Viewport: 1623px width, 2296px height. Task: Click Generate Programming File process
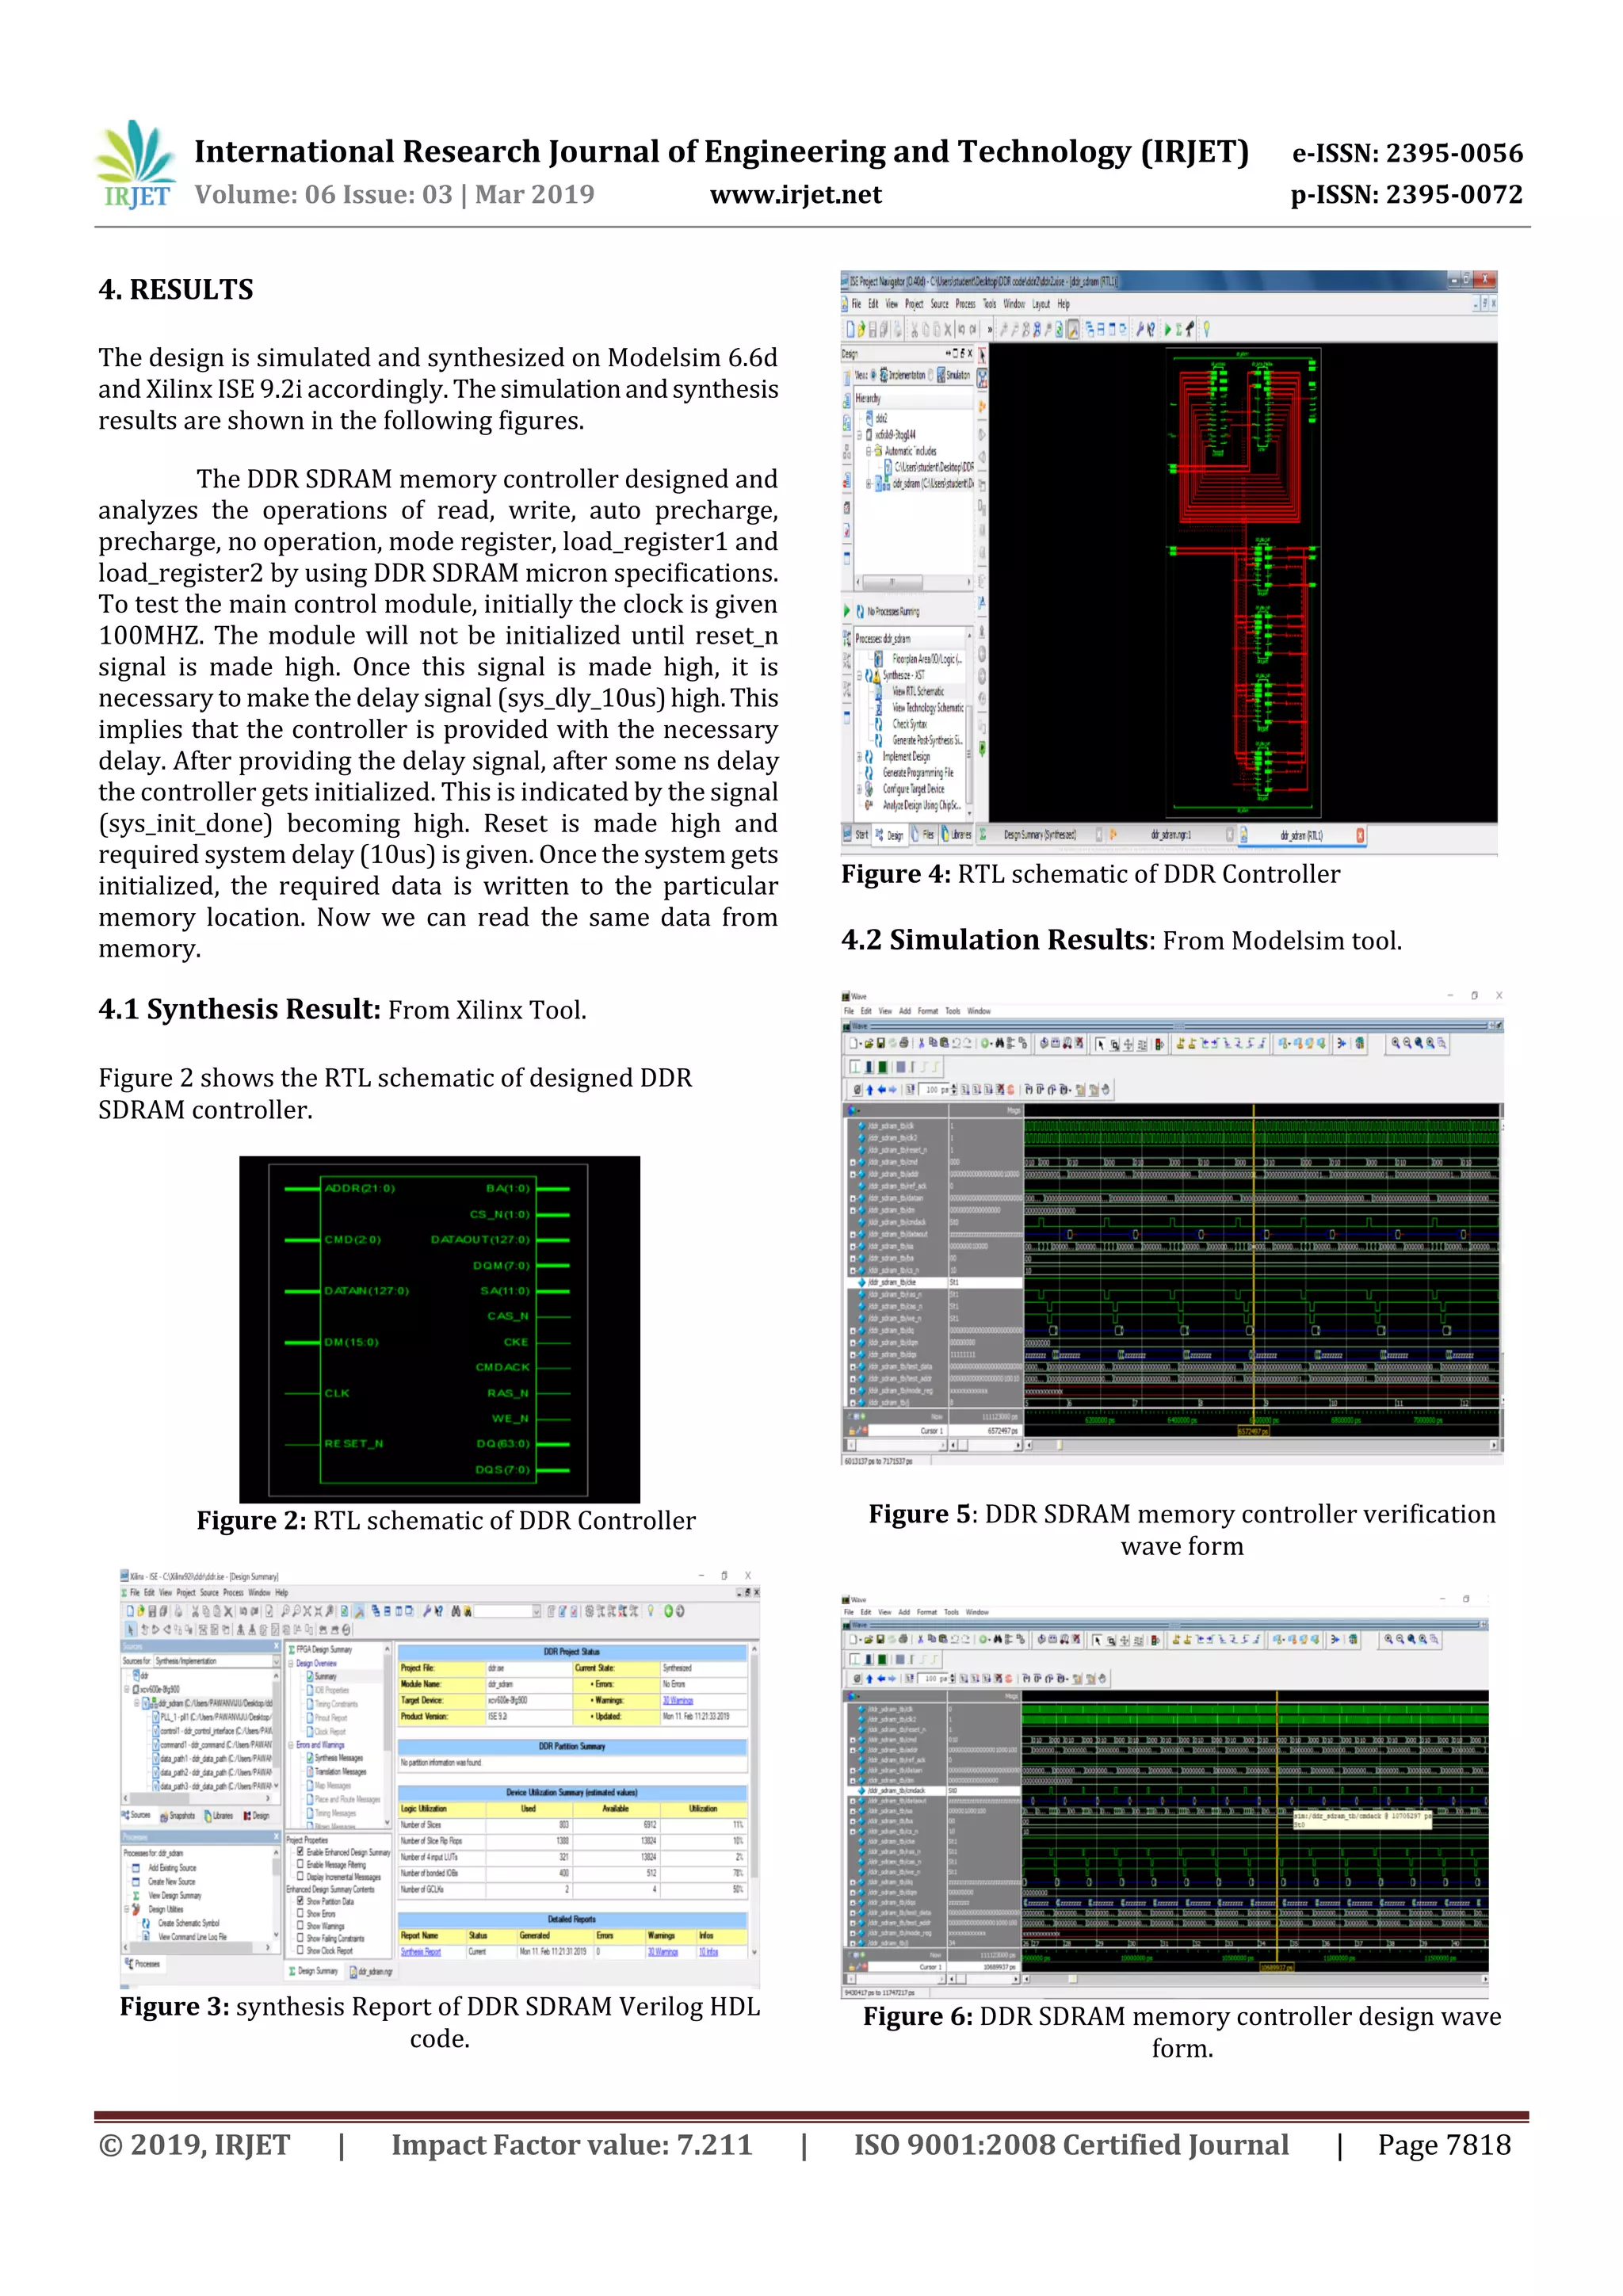[918, 772]
